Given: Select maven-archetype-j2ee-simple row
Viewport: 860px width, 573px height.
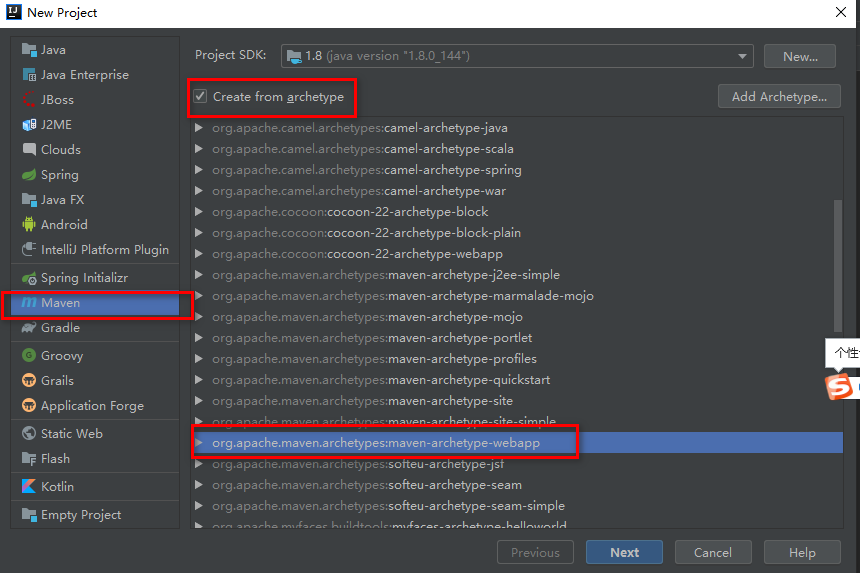Looking at the screenshot, I should [517, 275].
